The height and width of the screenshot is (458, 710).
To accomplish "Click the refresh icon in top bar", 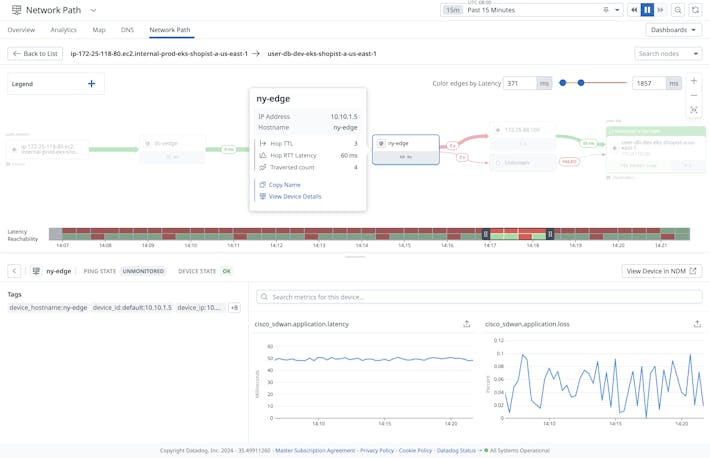I will coord(695,10).
